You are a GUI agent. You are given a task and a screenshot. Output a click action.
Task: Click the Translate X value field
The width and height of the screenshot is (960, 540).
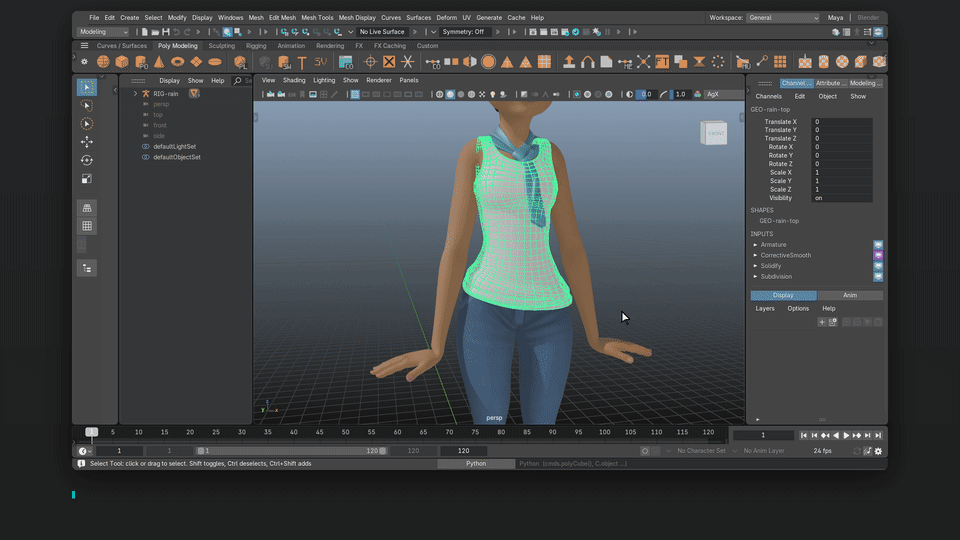842,122
